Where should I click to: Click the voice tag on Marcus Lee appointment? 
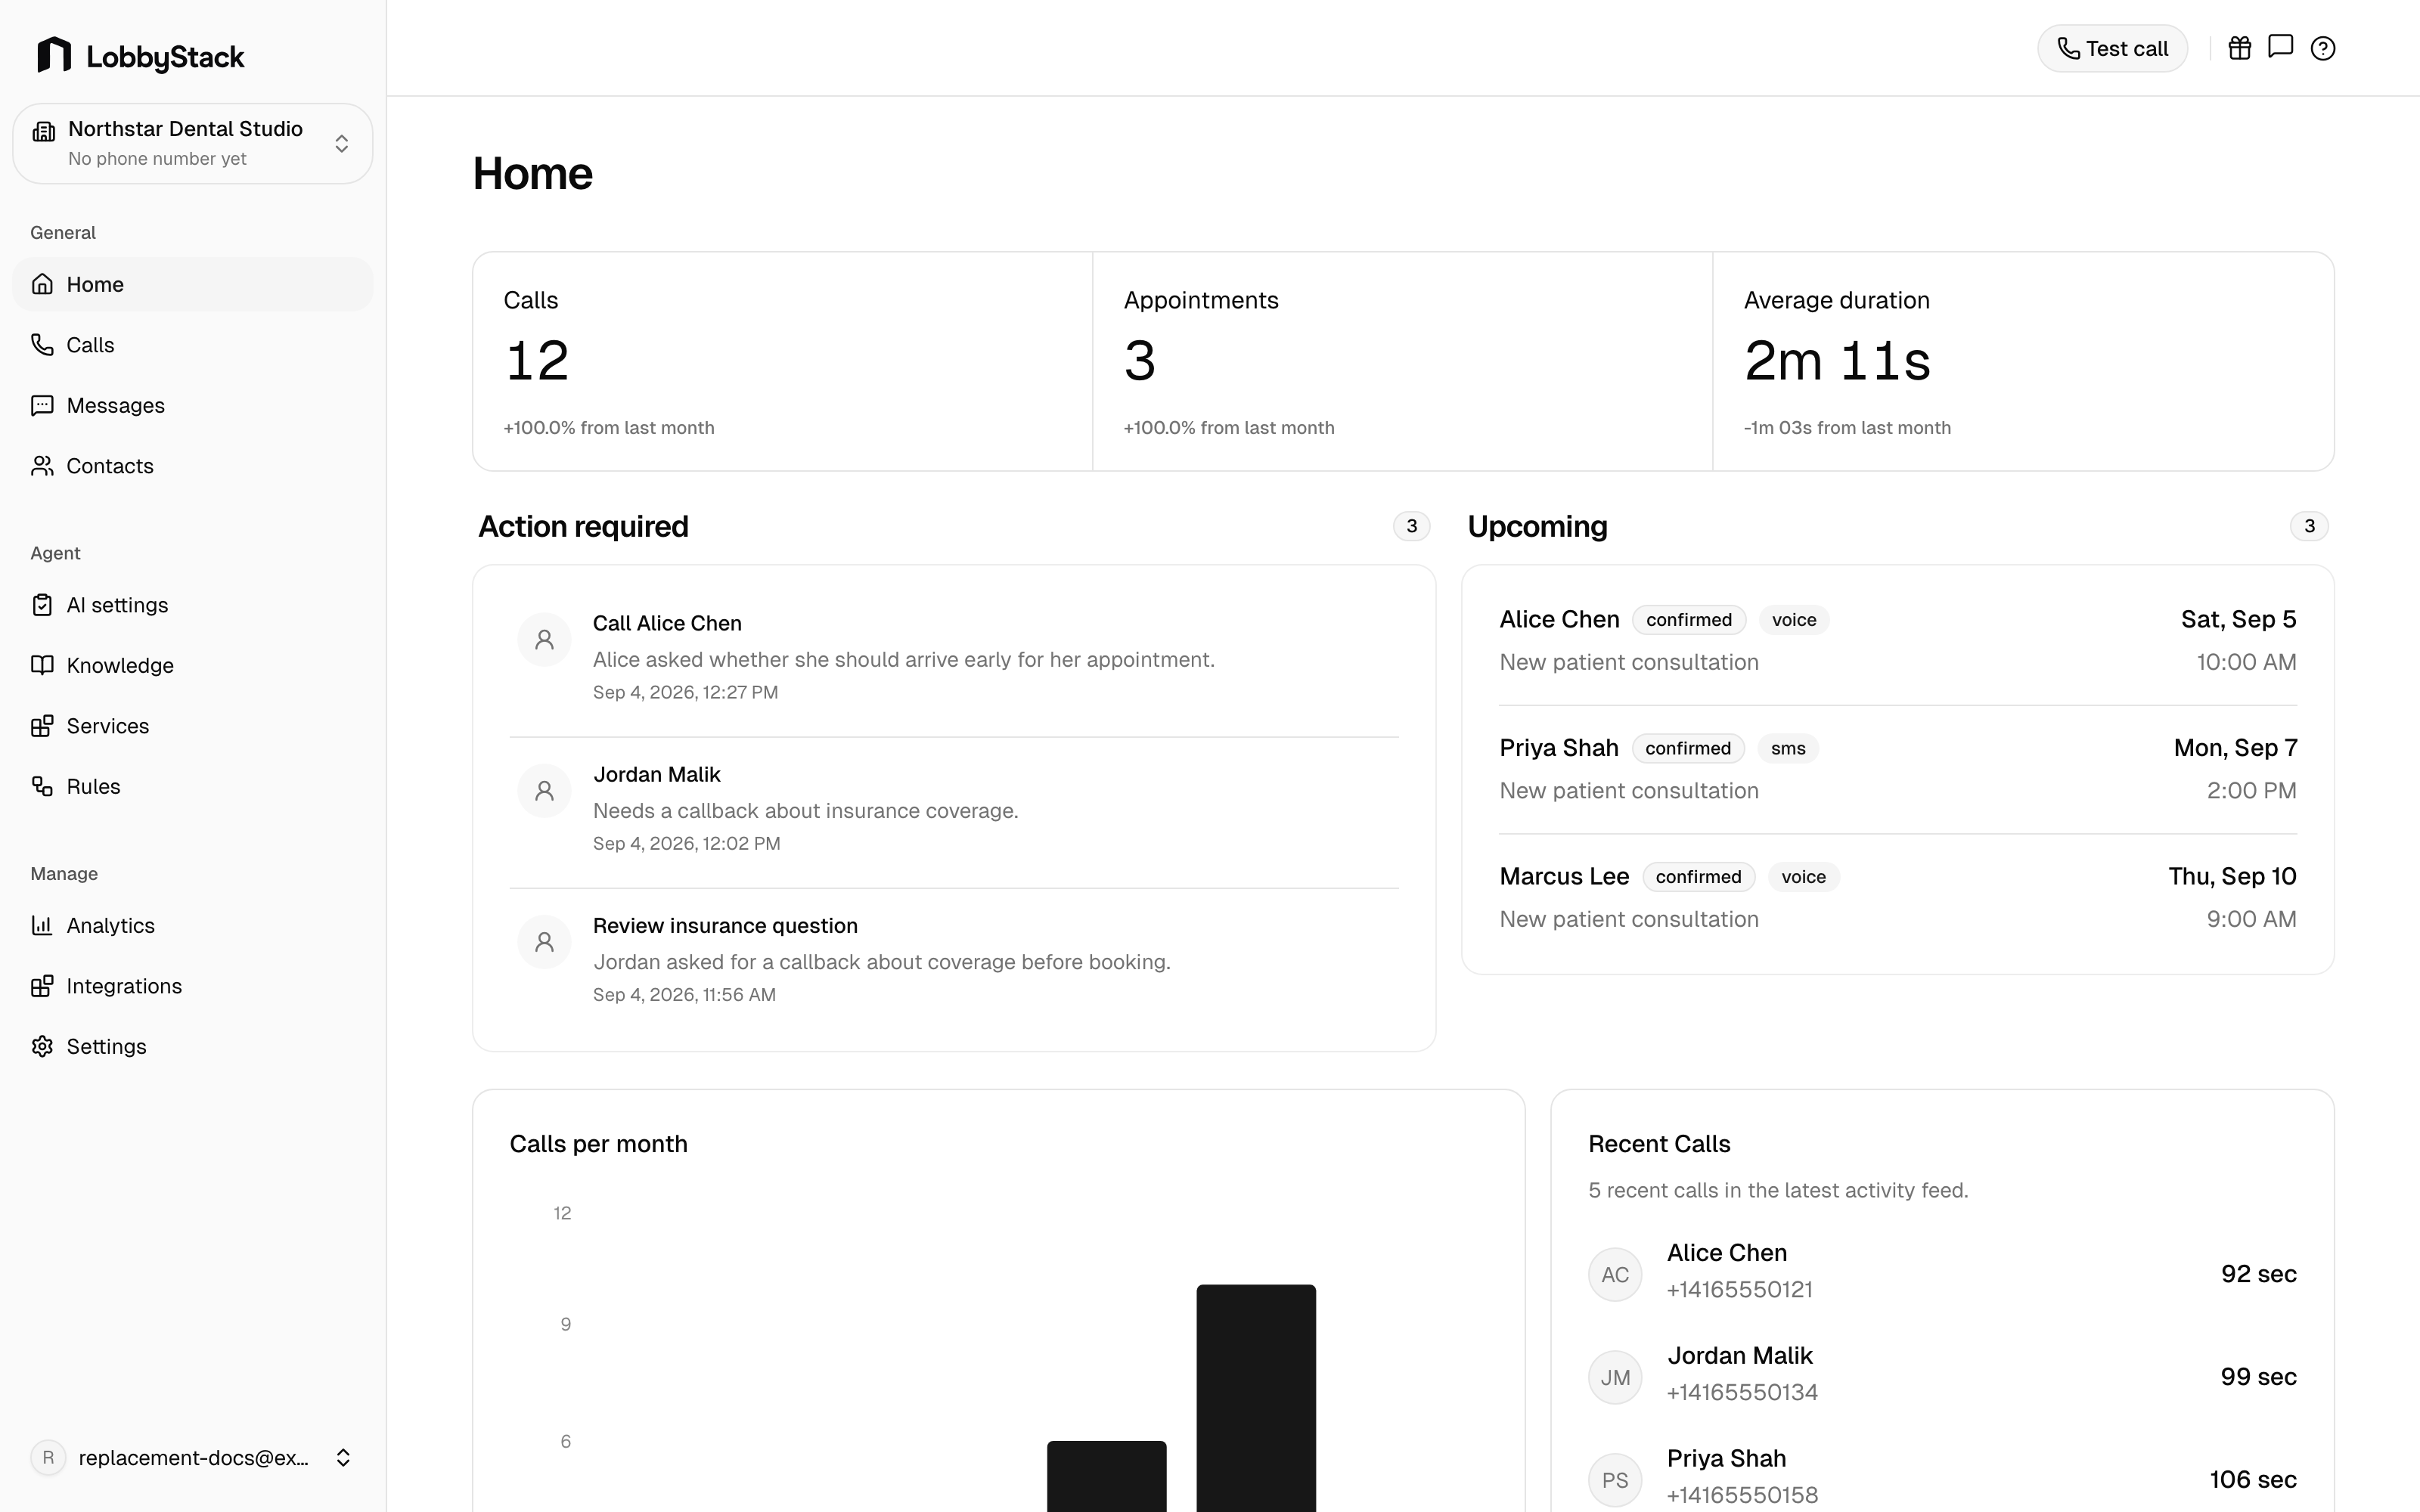tap(1803, 877)
